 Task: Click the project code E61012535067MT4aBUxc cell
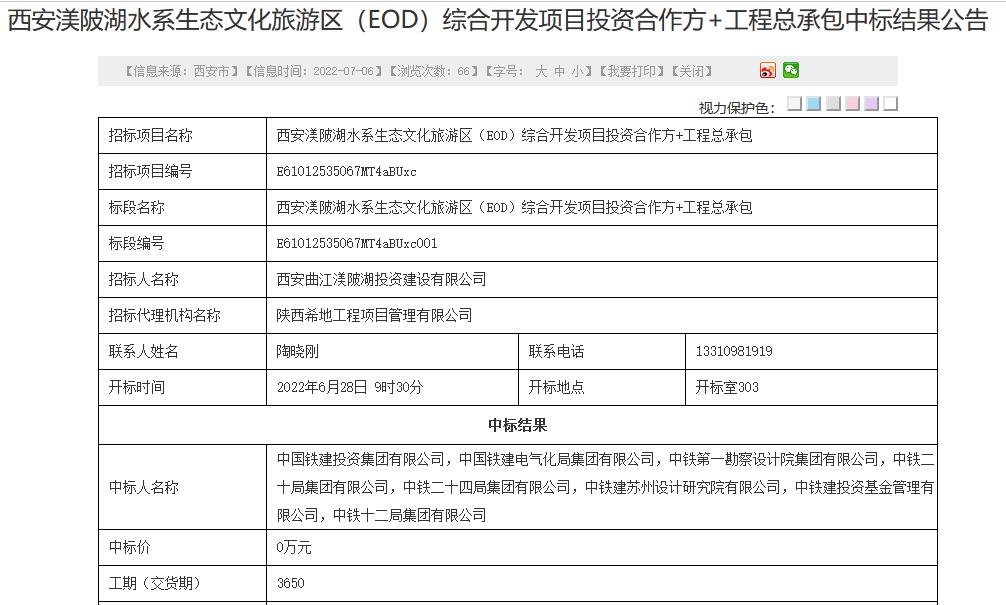click(x=346, y=172)
